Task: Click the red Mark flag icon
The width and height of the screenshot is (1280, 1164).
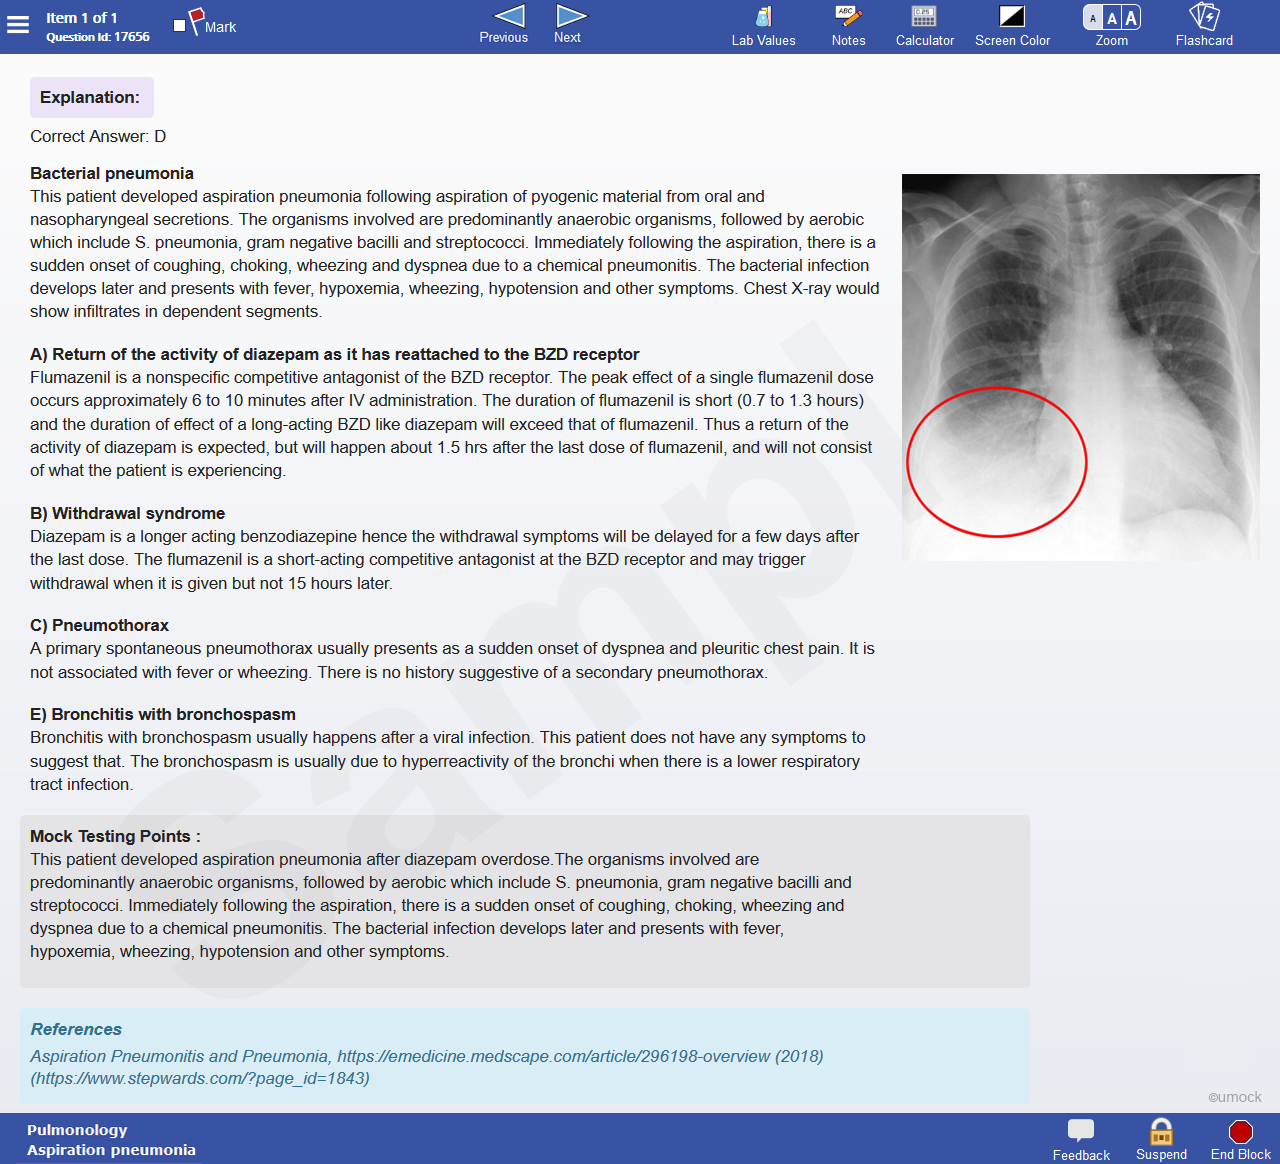Action: click(197, 19)
